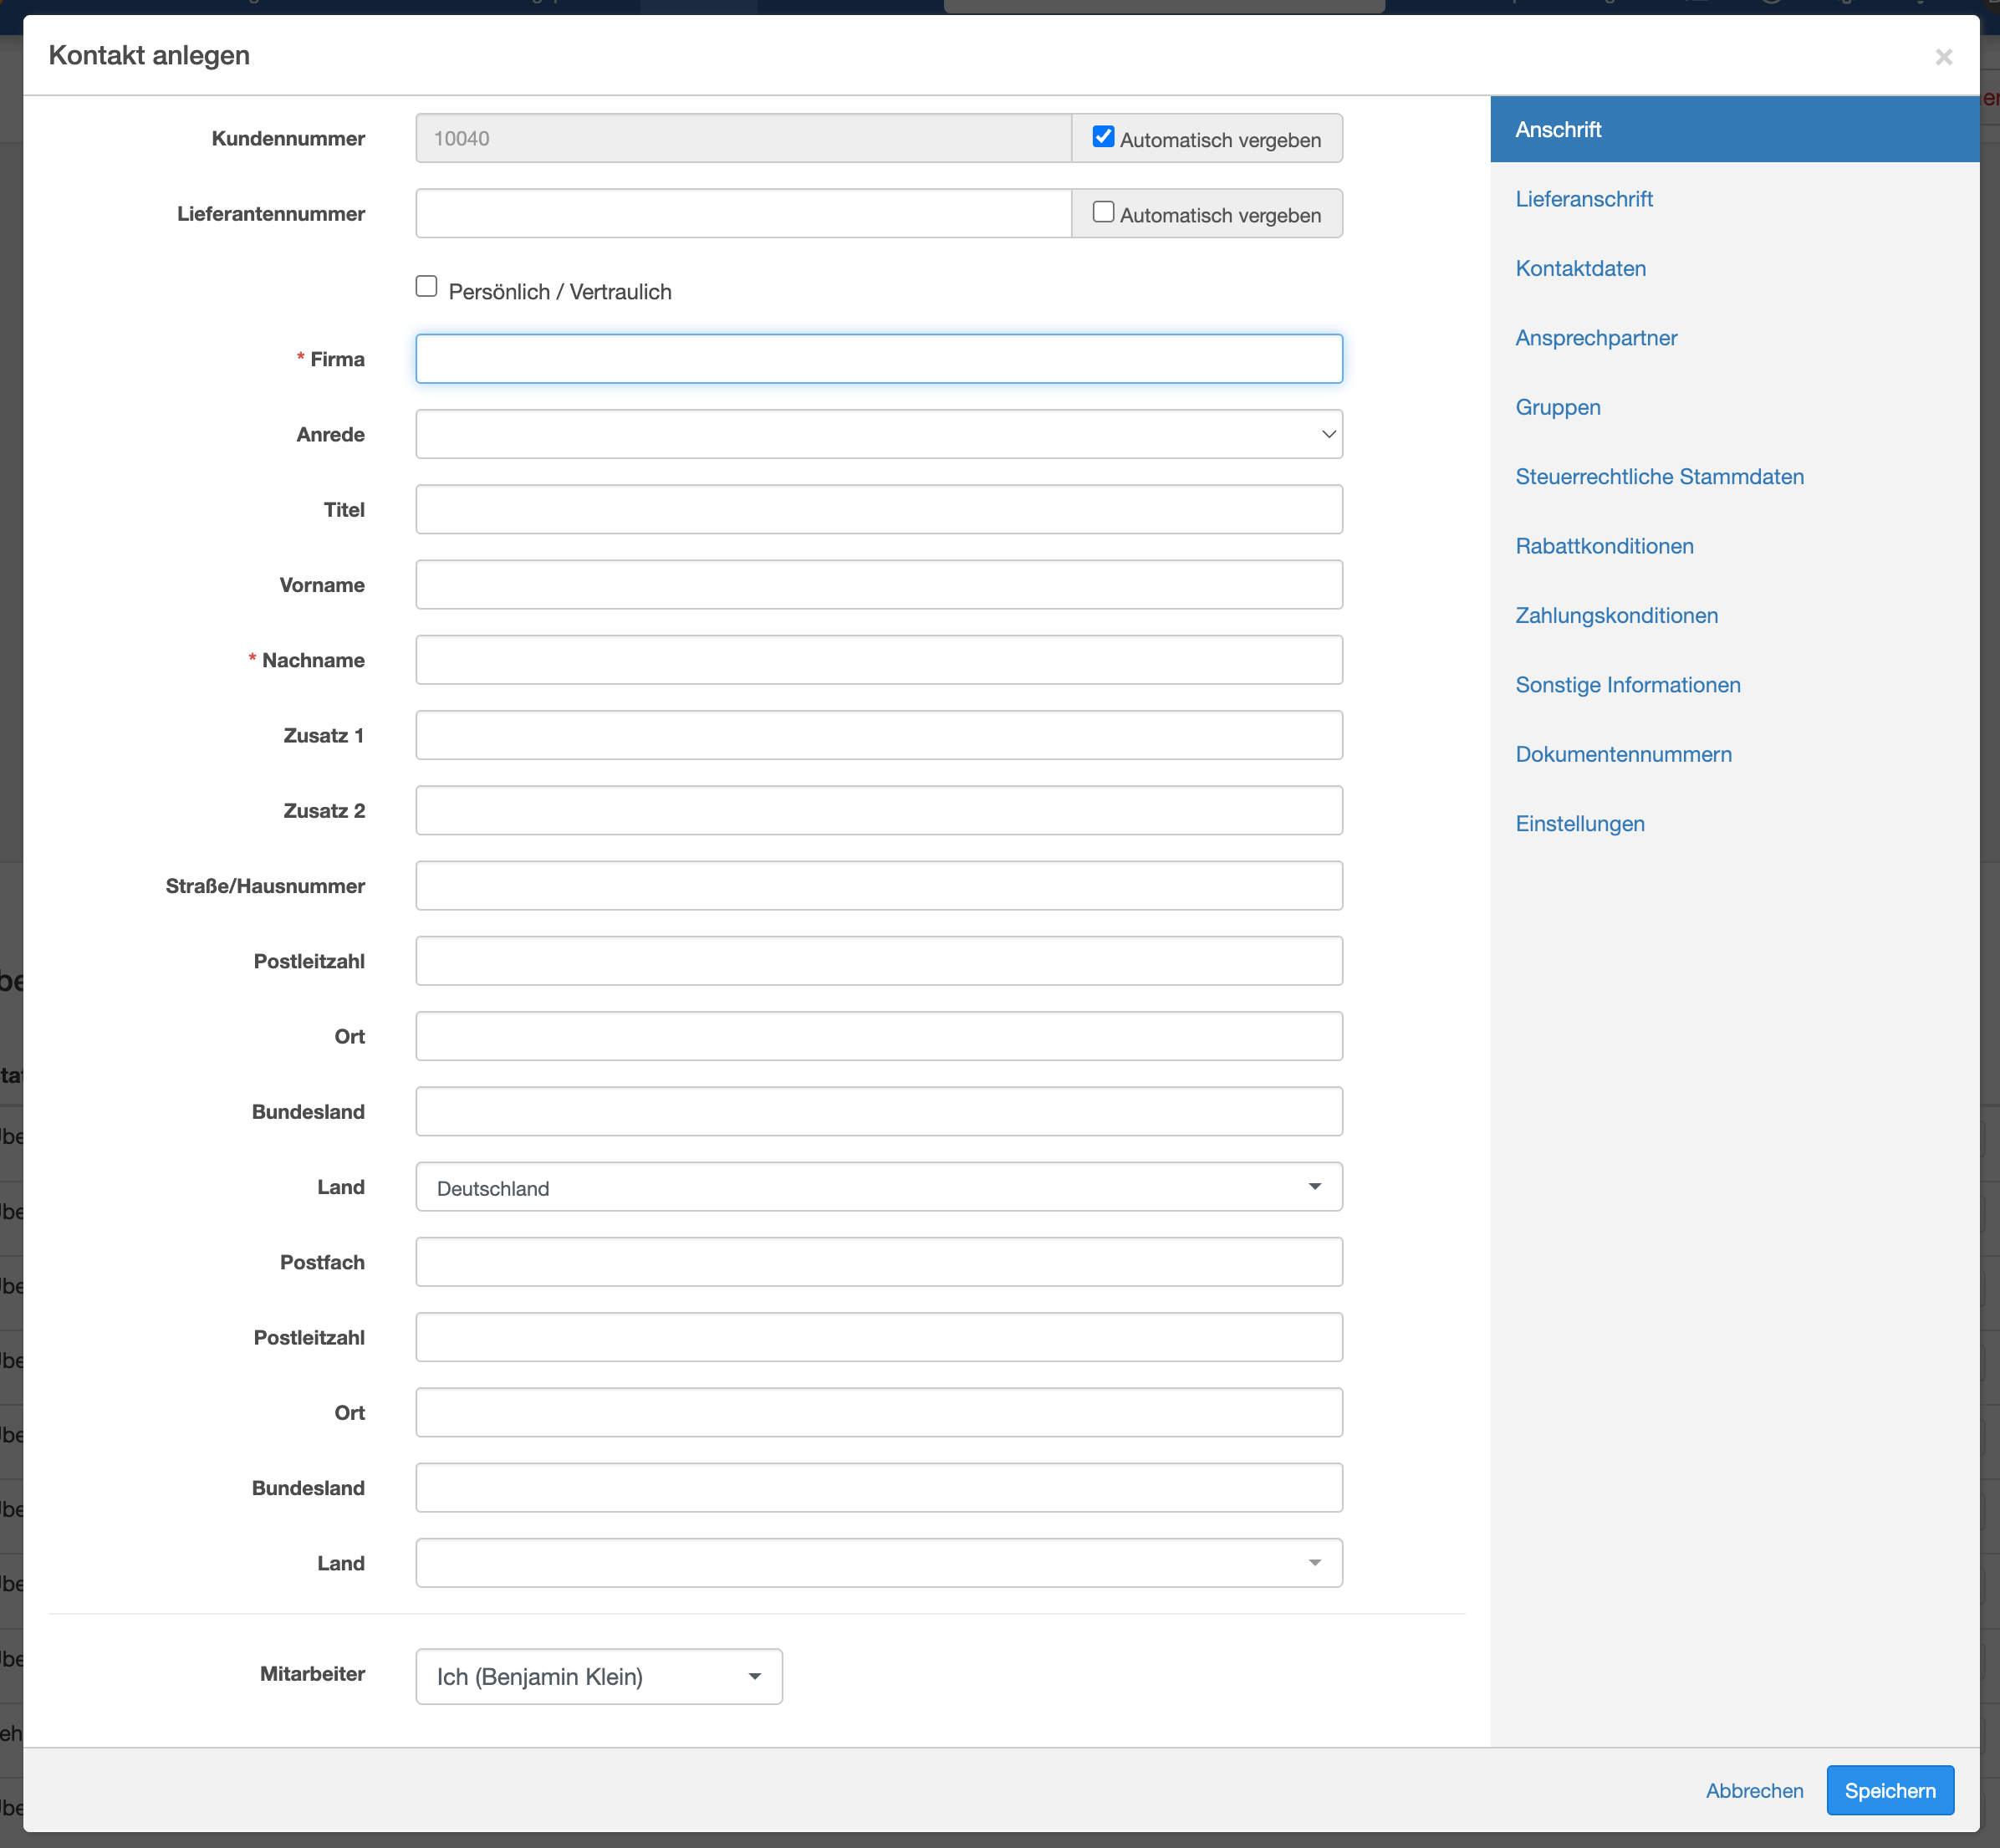
Task: Enable Lieferantennummer Automatisch vergeben checkbox
Action: tap(1103, 212)
